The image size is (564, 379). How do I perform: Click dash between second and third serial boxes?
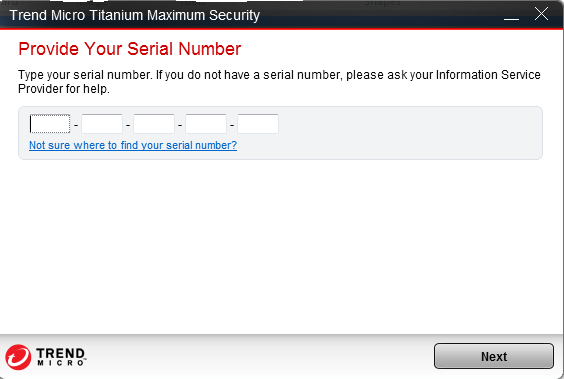coord(128,125)
